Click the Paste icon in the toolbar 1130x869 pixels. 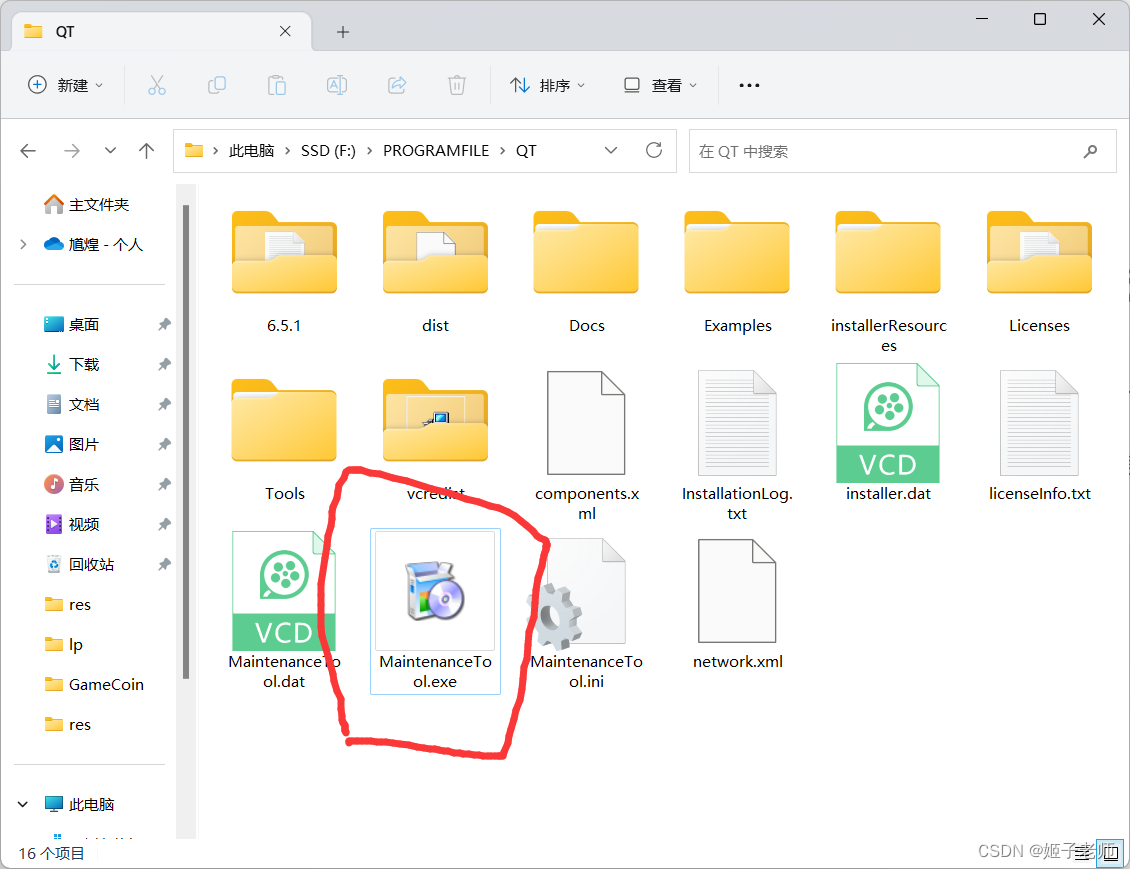[277, 85]
